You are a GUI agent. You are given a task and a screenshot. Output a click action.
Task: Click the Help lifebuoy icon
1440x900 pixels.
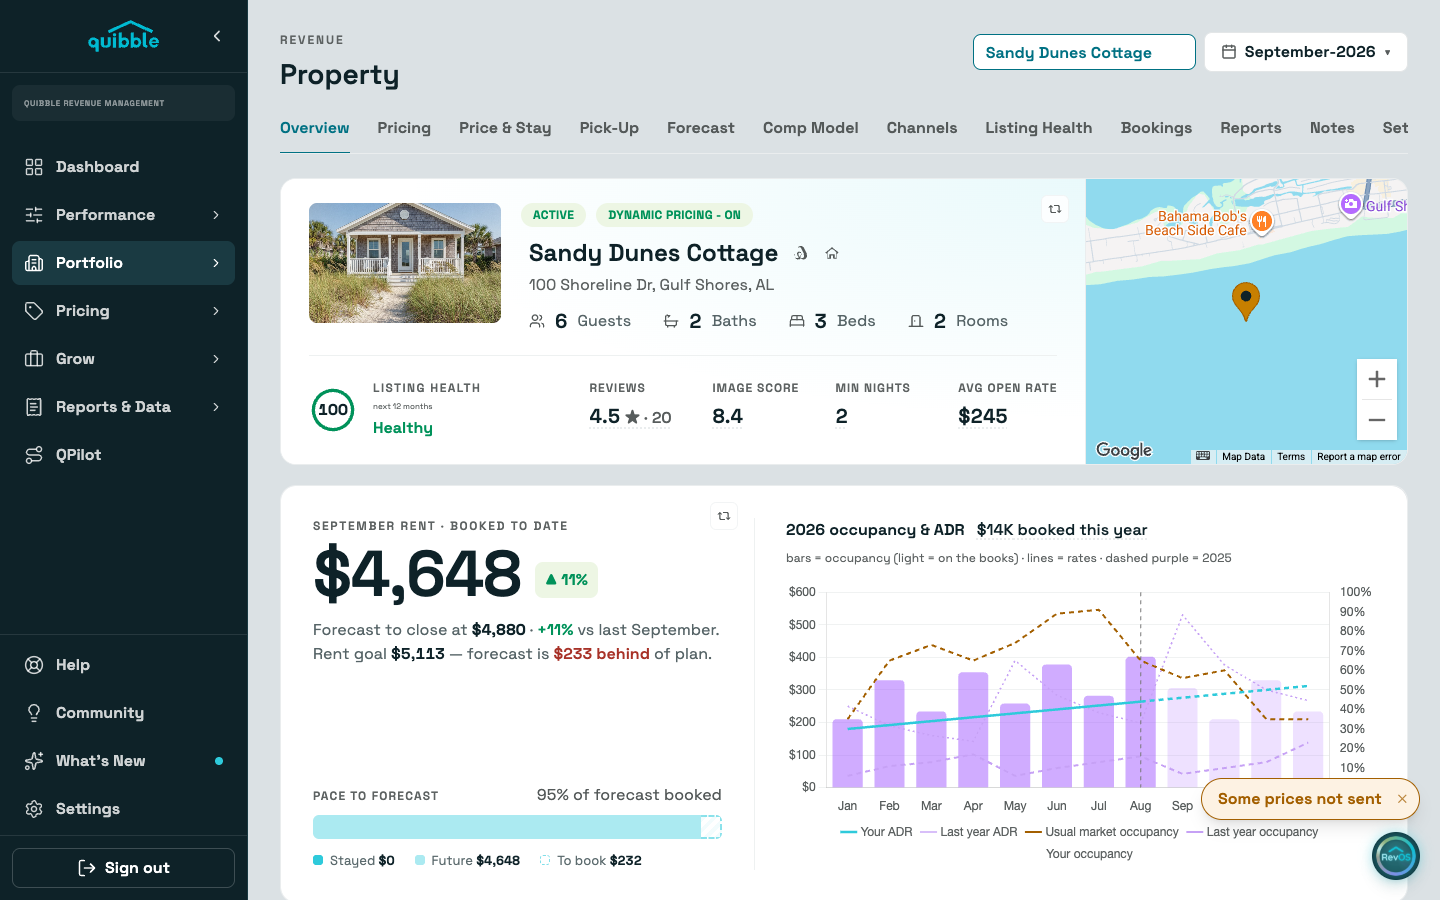click(34, 665)
